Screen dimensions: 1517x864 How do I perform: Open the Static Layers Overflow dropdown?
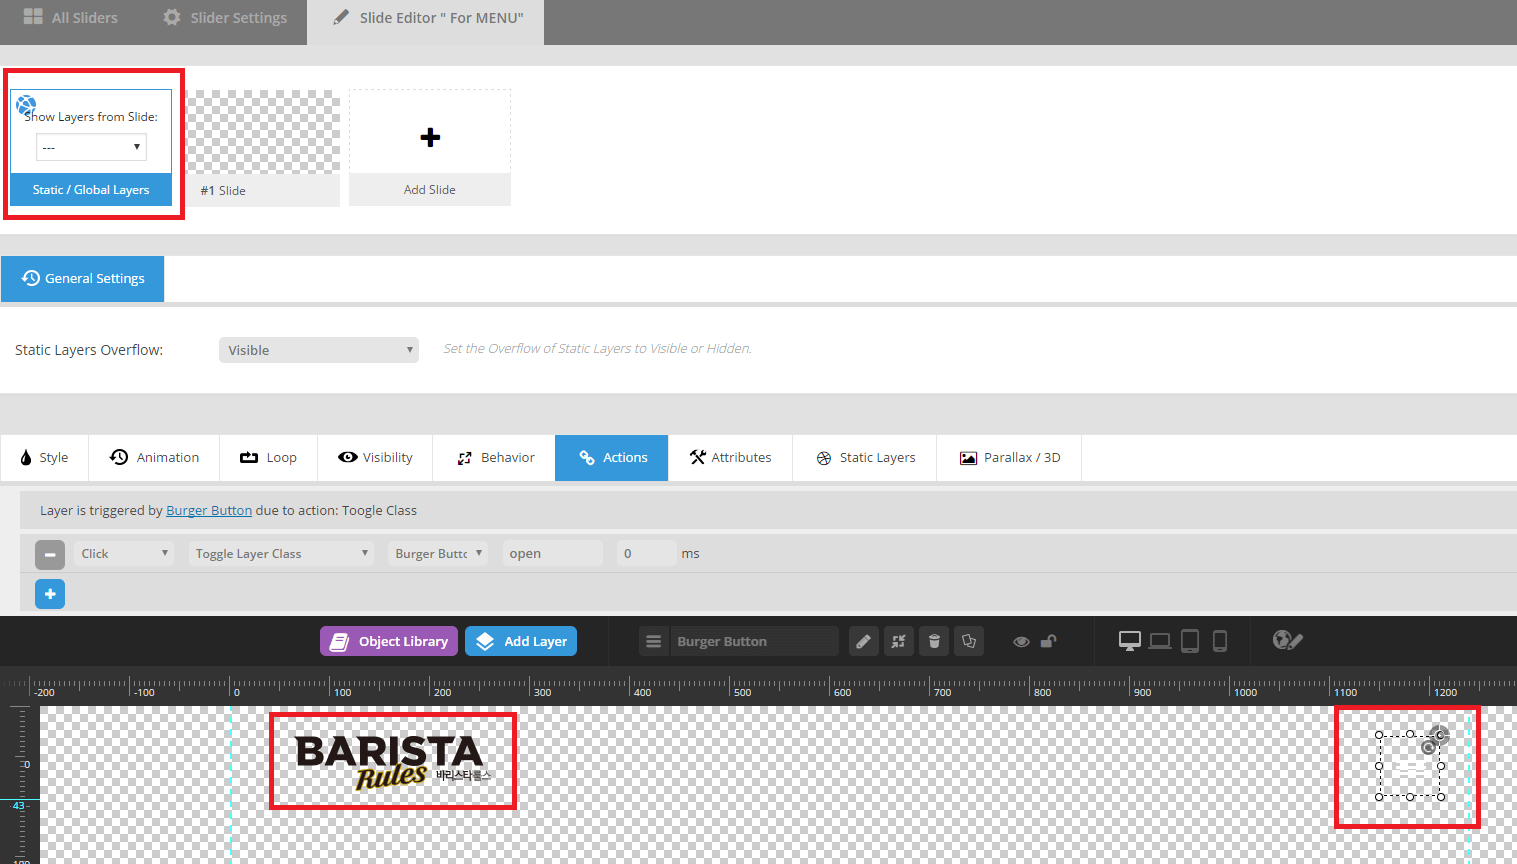[x=319, y=350]
